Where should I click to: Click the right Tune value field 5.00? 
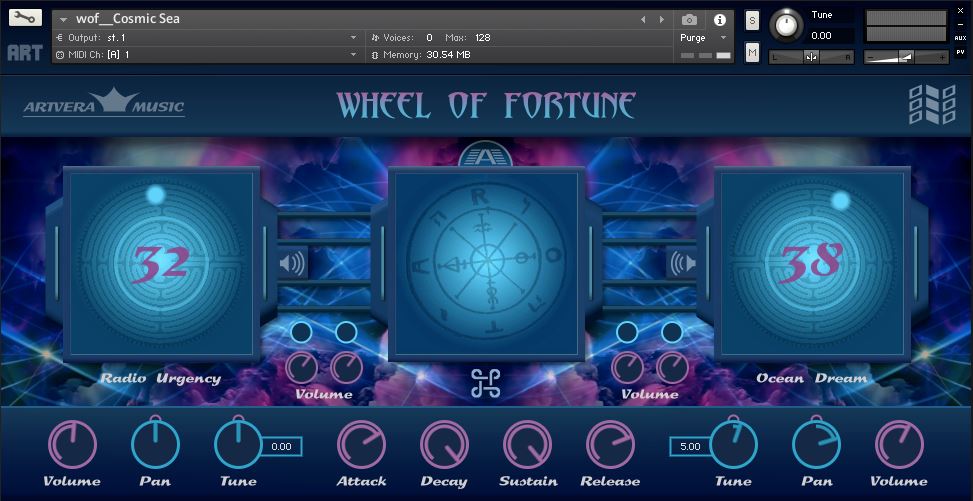tap(690, 446)
